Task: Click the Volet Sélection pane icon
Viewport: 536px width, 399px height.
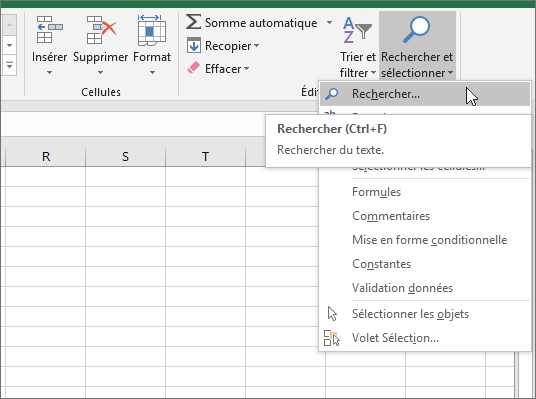Action: pyautogui.click(x=332, y=338)
